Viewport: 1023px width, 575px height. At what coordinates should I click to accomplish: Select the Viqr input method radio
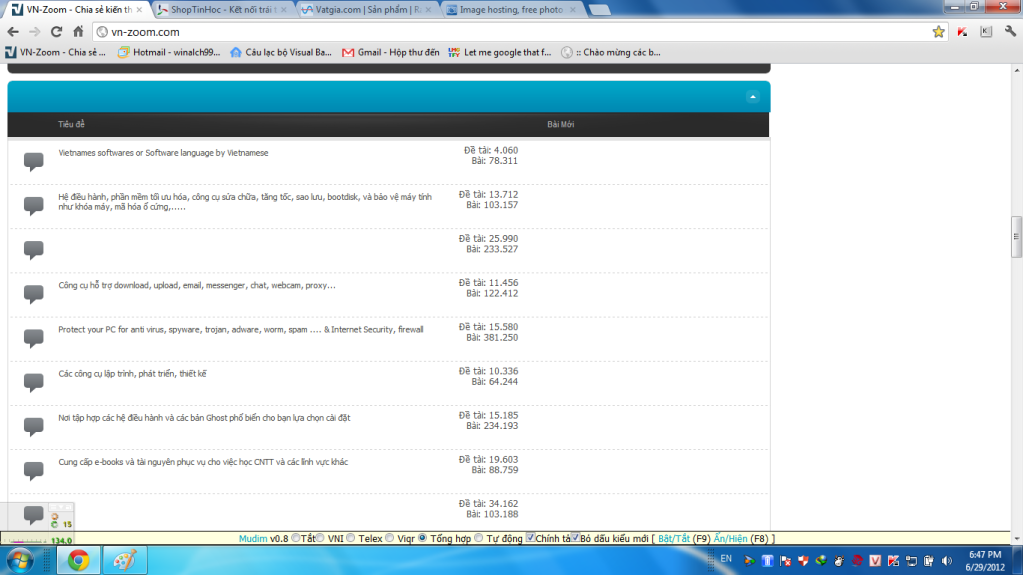point(389,538)
